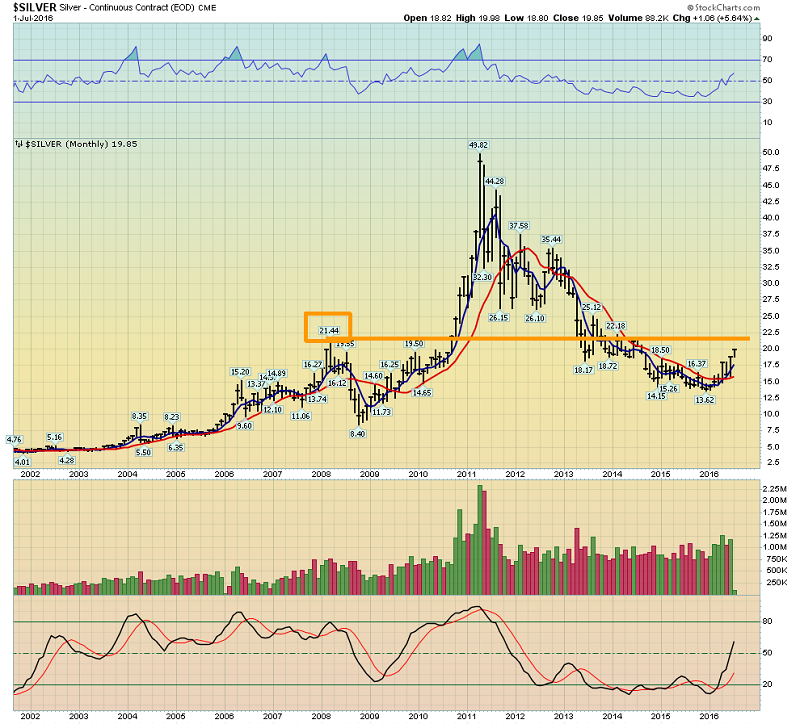Click the 11.73 low price label
800x724 pixels.
(x=381, y=412)
